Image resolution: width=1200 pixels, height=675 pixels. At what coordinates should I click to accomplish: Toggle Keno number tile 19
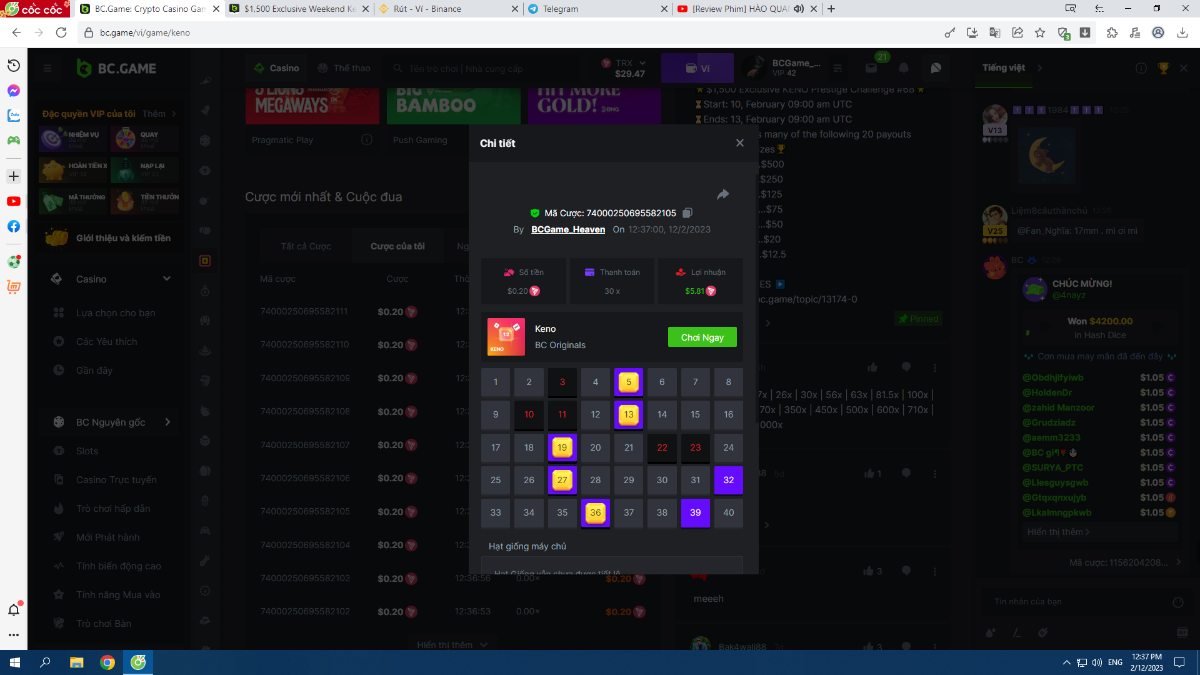(562, 447)
